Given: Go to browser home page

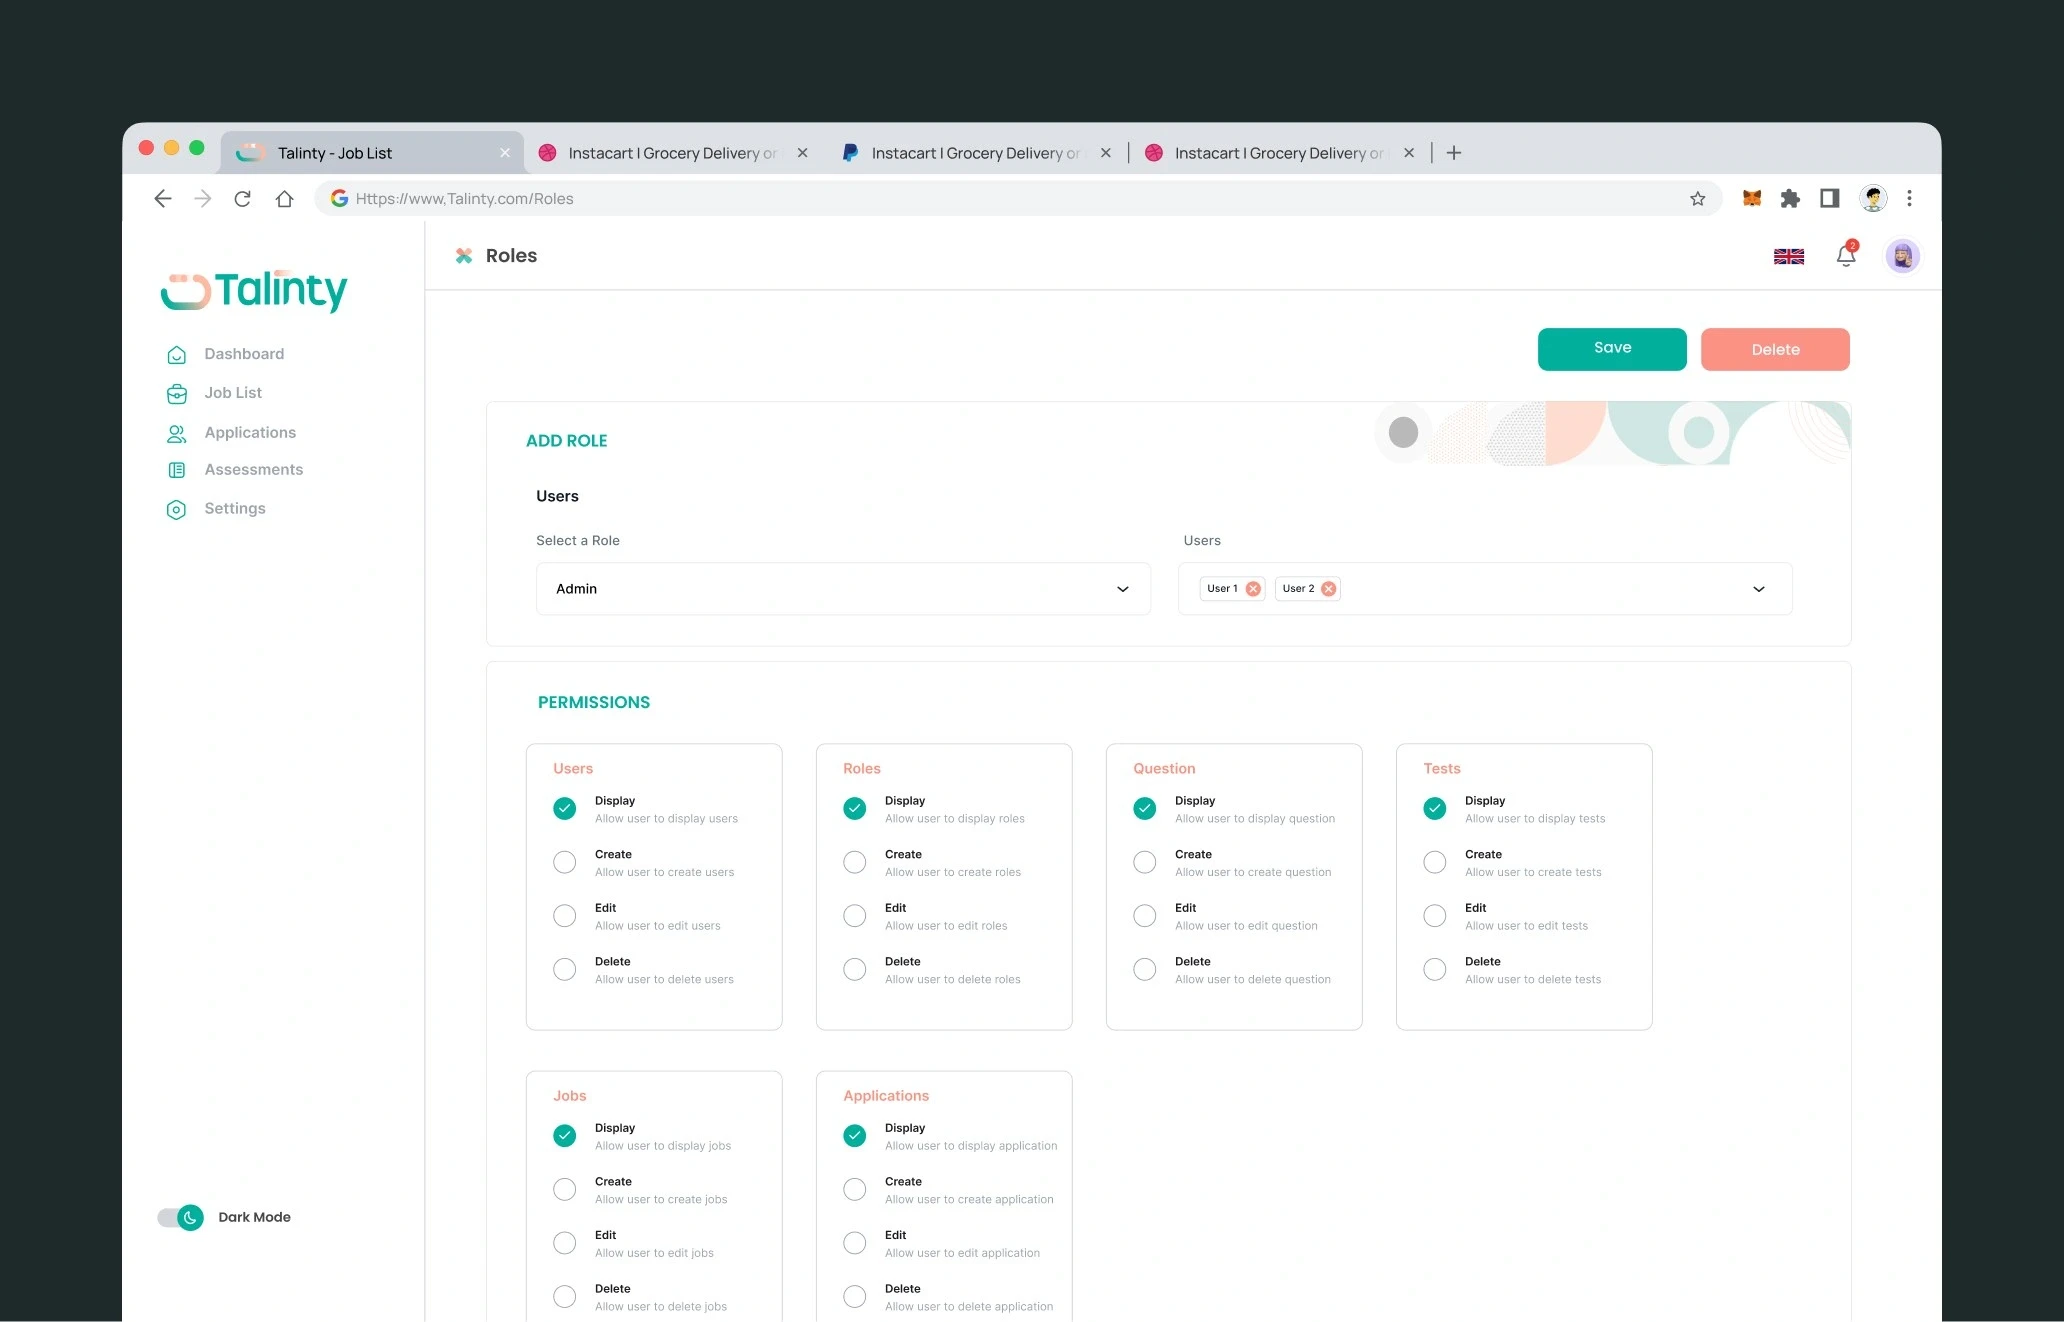Looking at the screenshot, I should pos(284,199).
